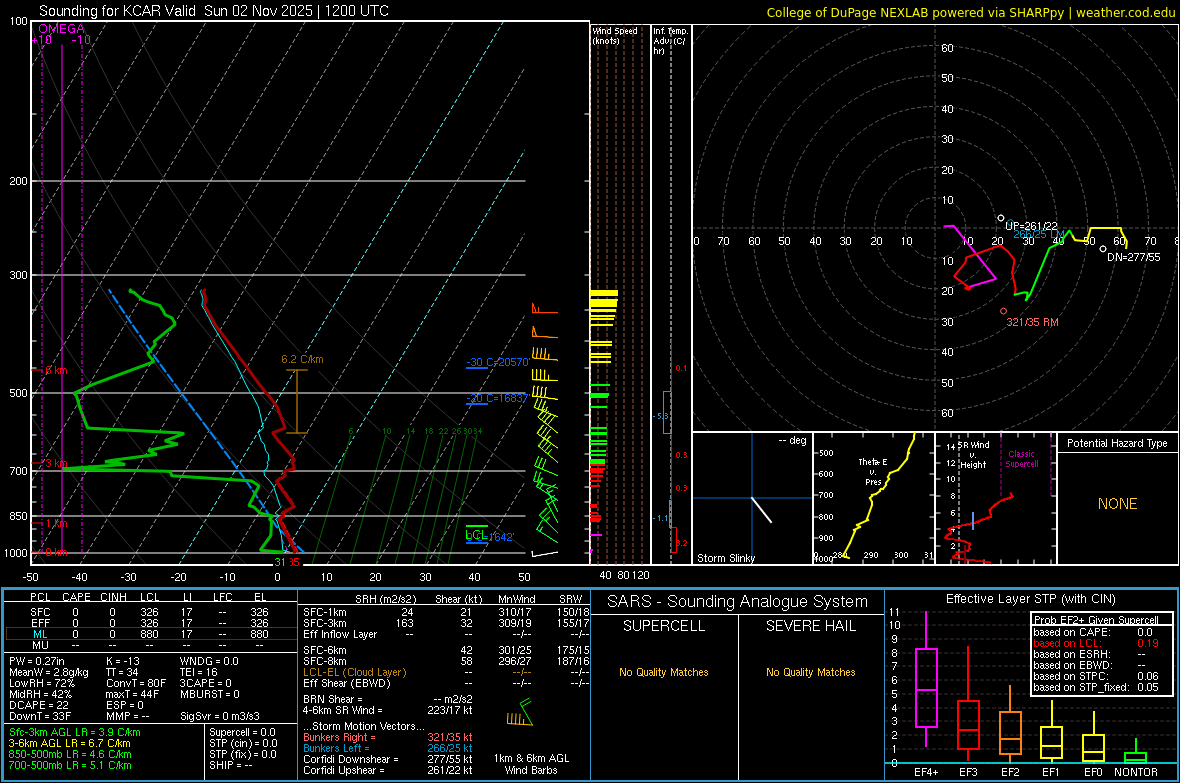
Task: Select the UP=261/22 hodograph marker label
Action: click(x=1031, y=226)
